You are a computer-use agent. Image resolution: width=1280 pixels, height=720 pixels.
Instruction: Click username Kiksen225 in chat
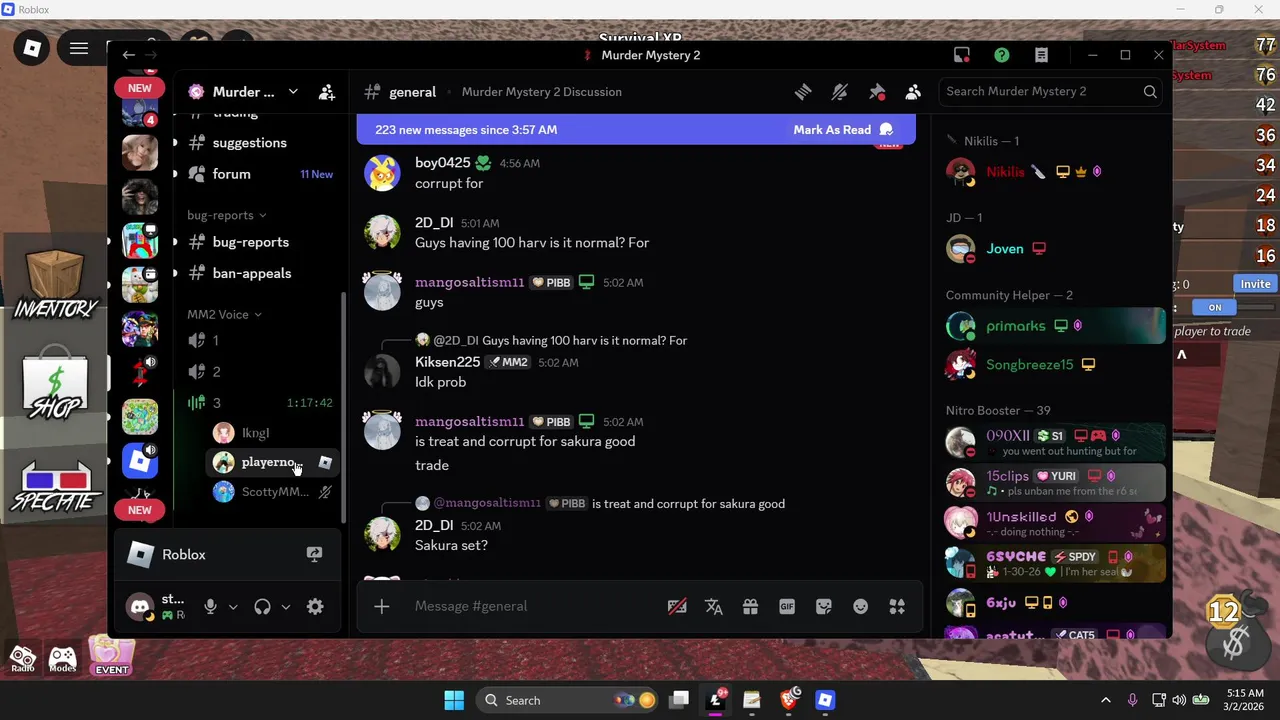point(447,361)
